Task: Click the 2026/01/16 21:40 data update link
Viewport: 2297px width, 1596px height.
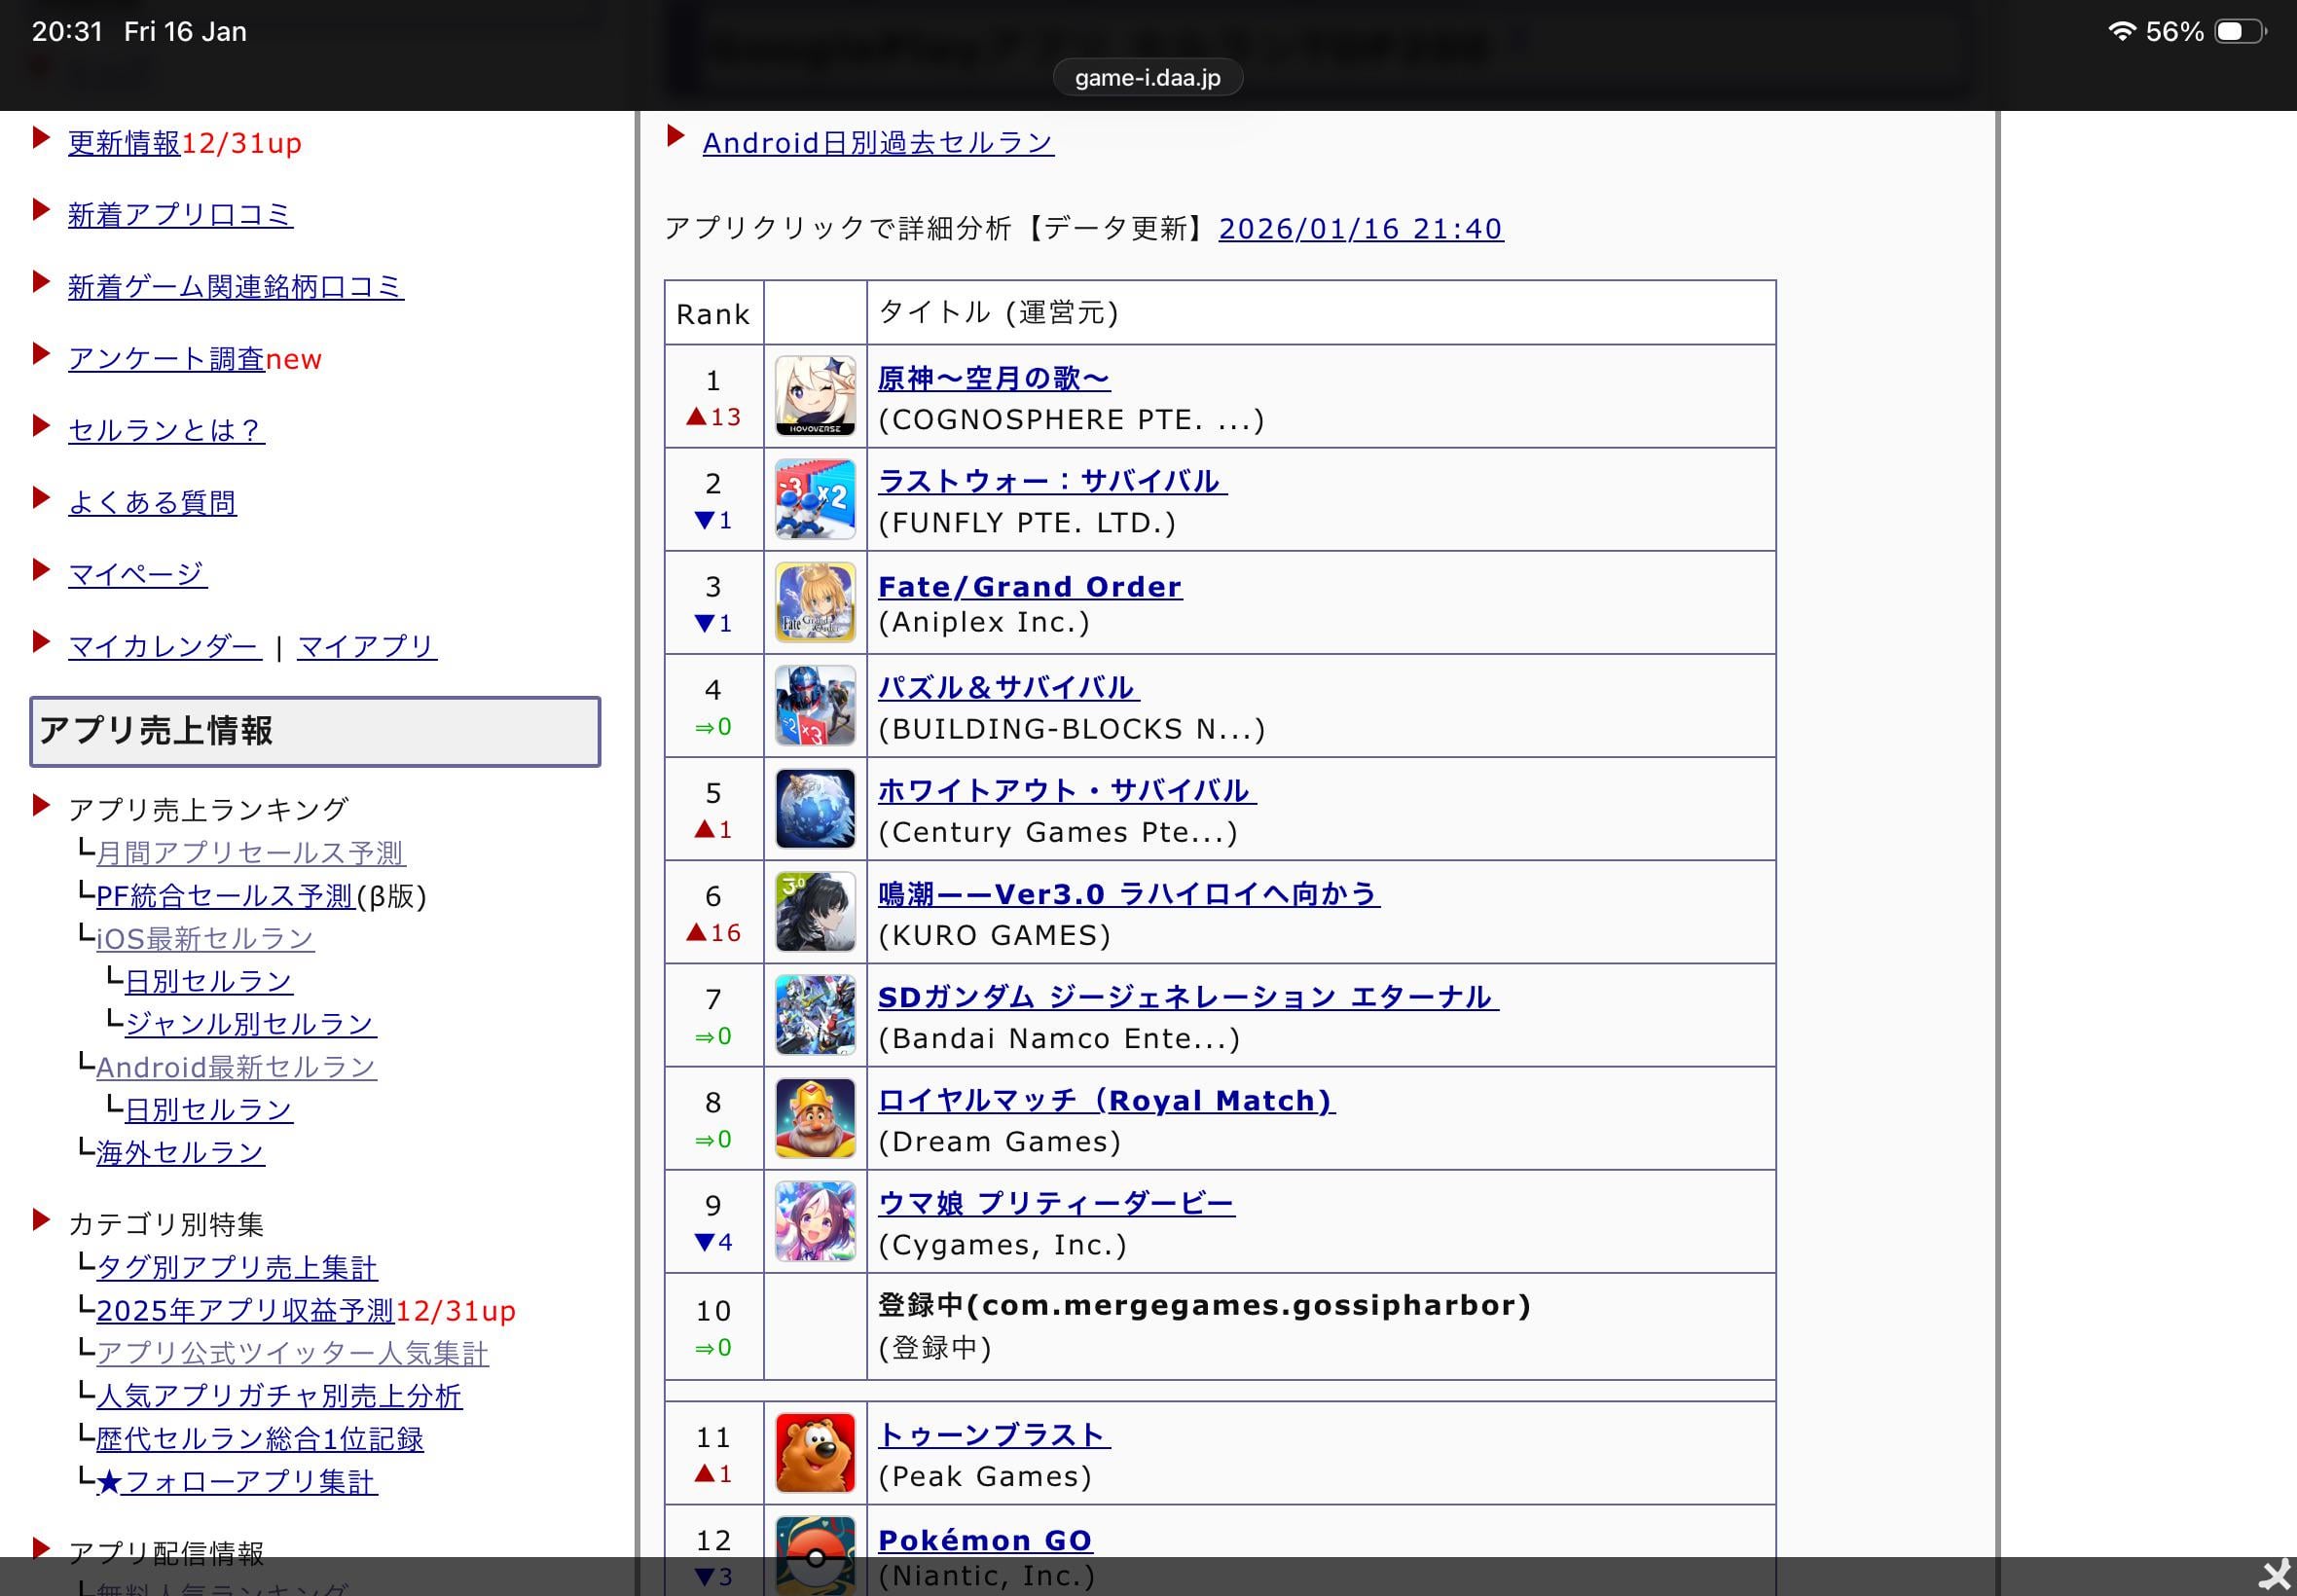Action: [1360, 229]
